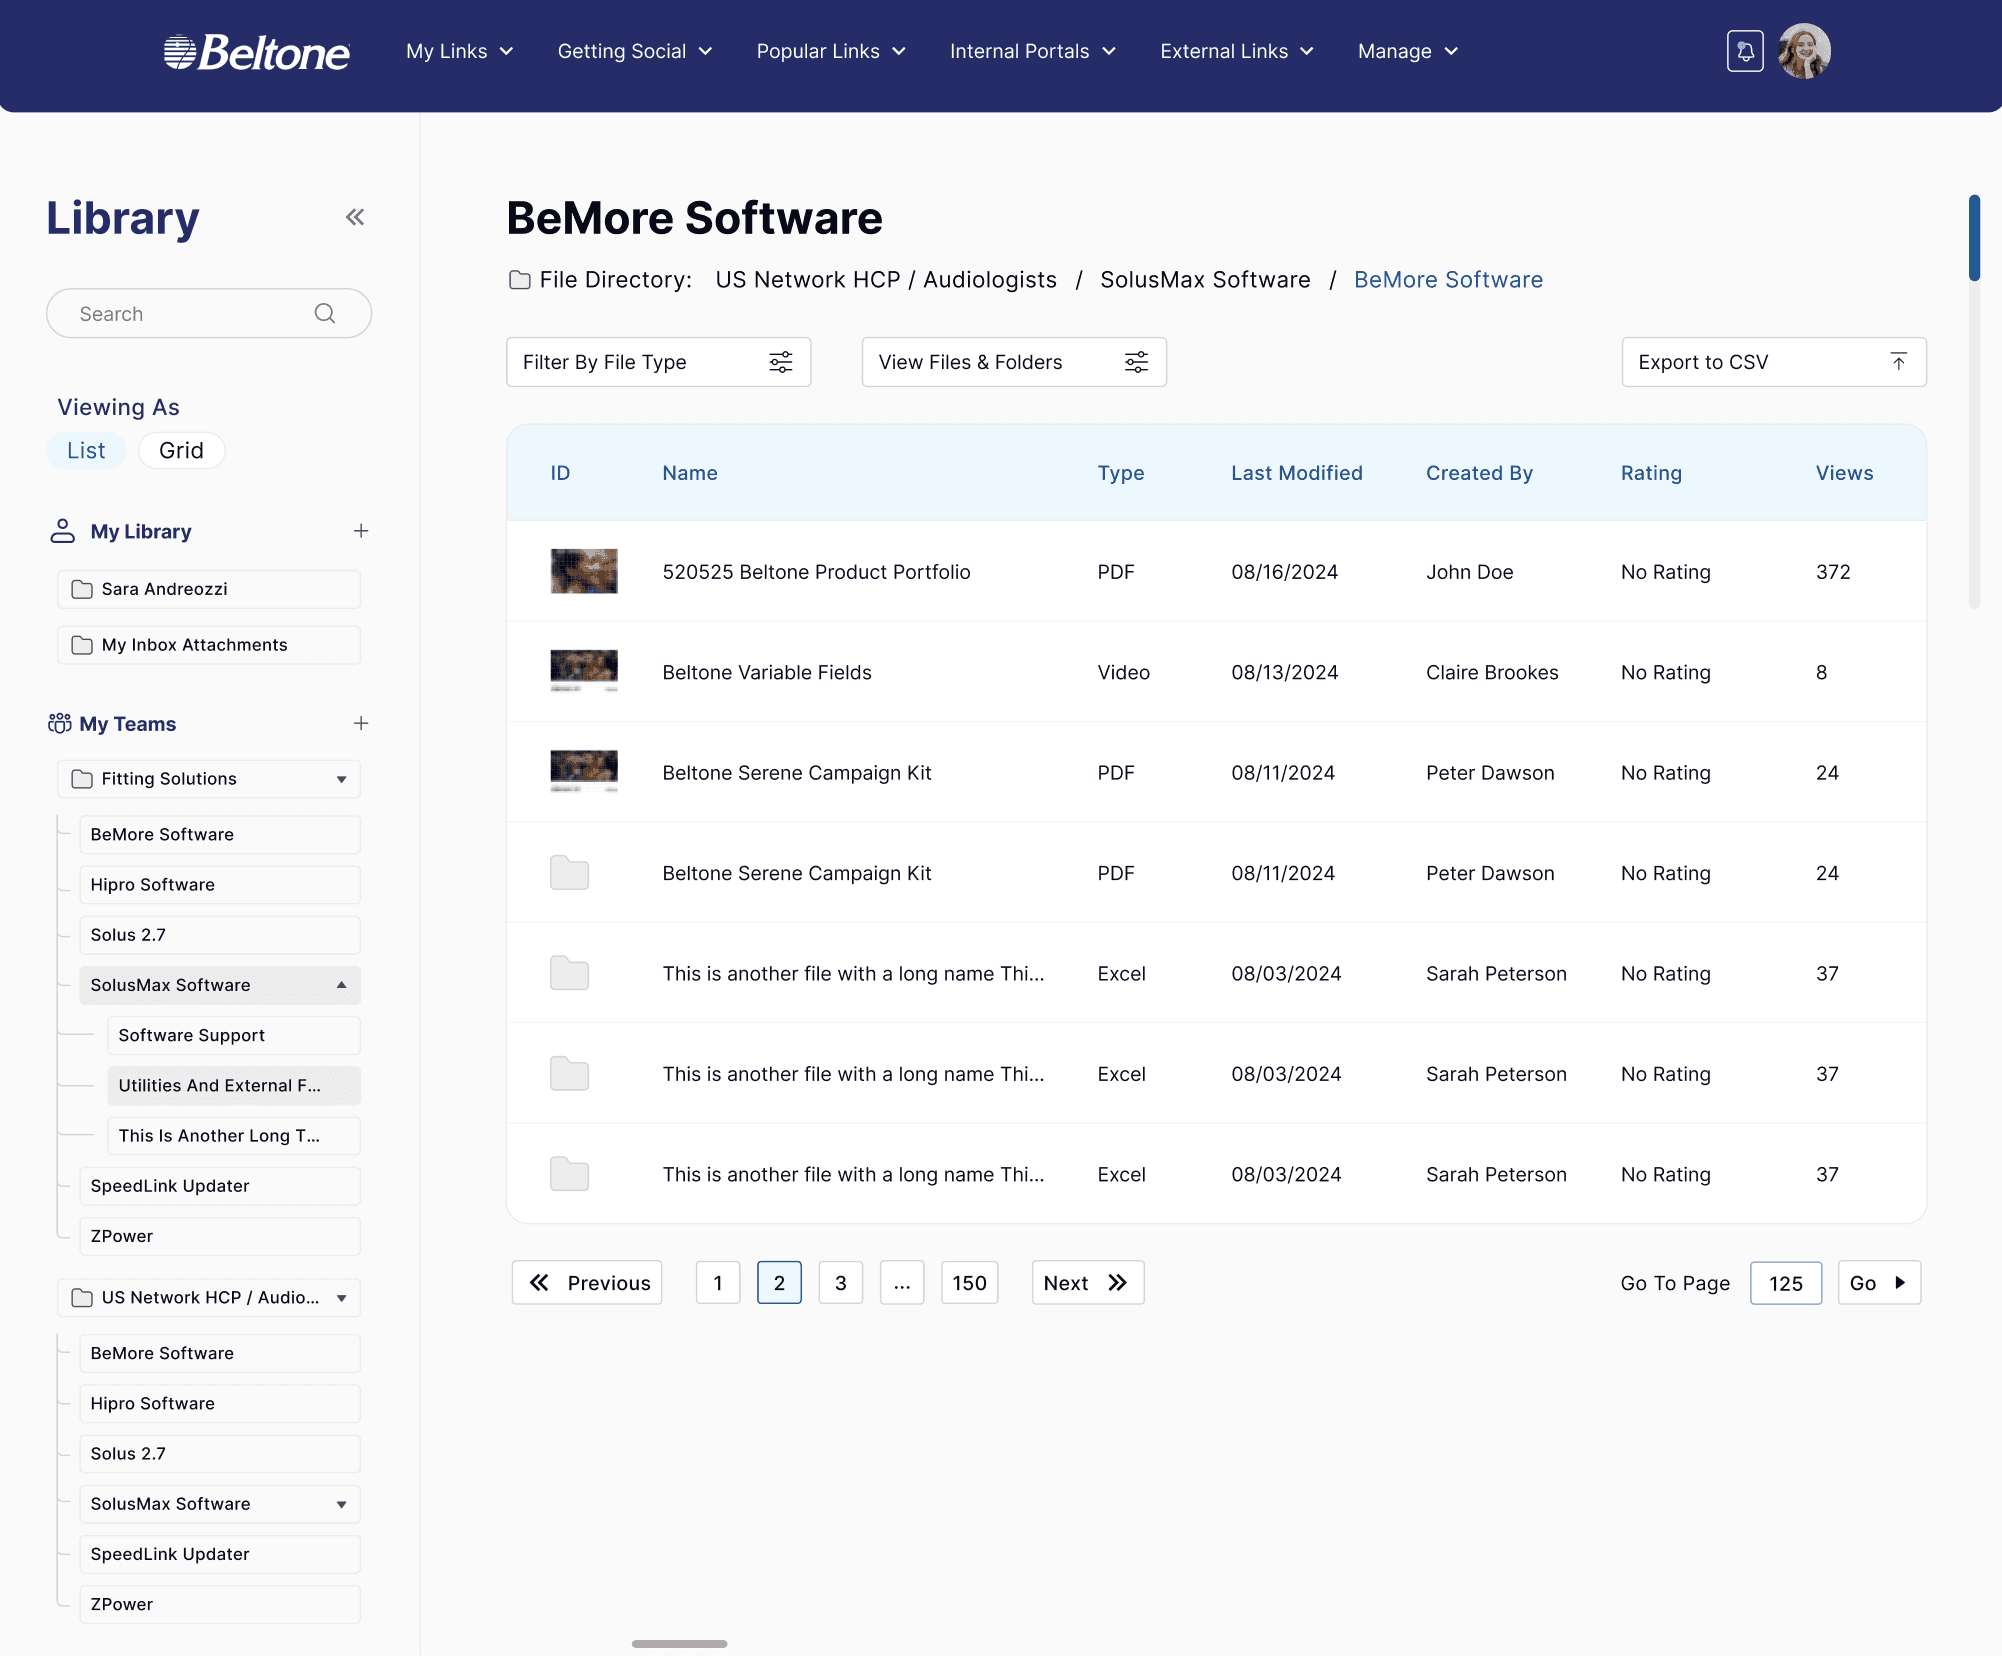The height and width of the screenshot is (1656, 2002).
Task: Expand the My Links menu
Action: click(x=460, y=51)
